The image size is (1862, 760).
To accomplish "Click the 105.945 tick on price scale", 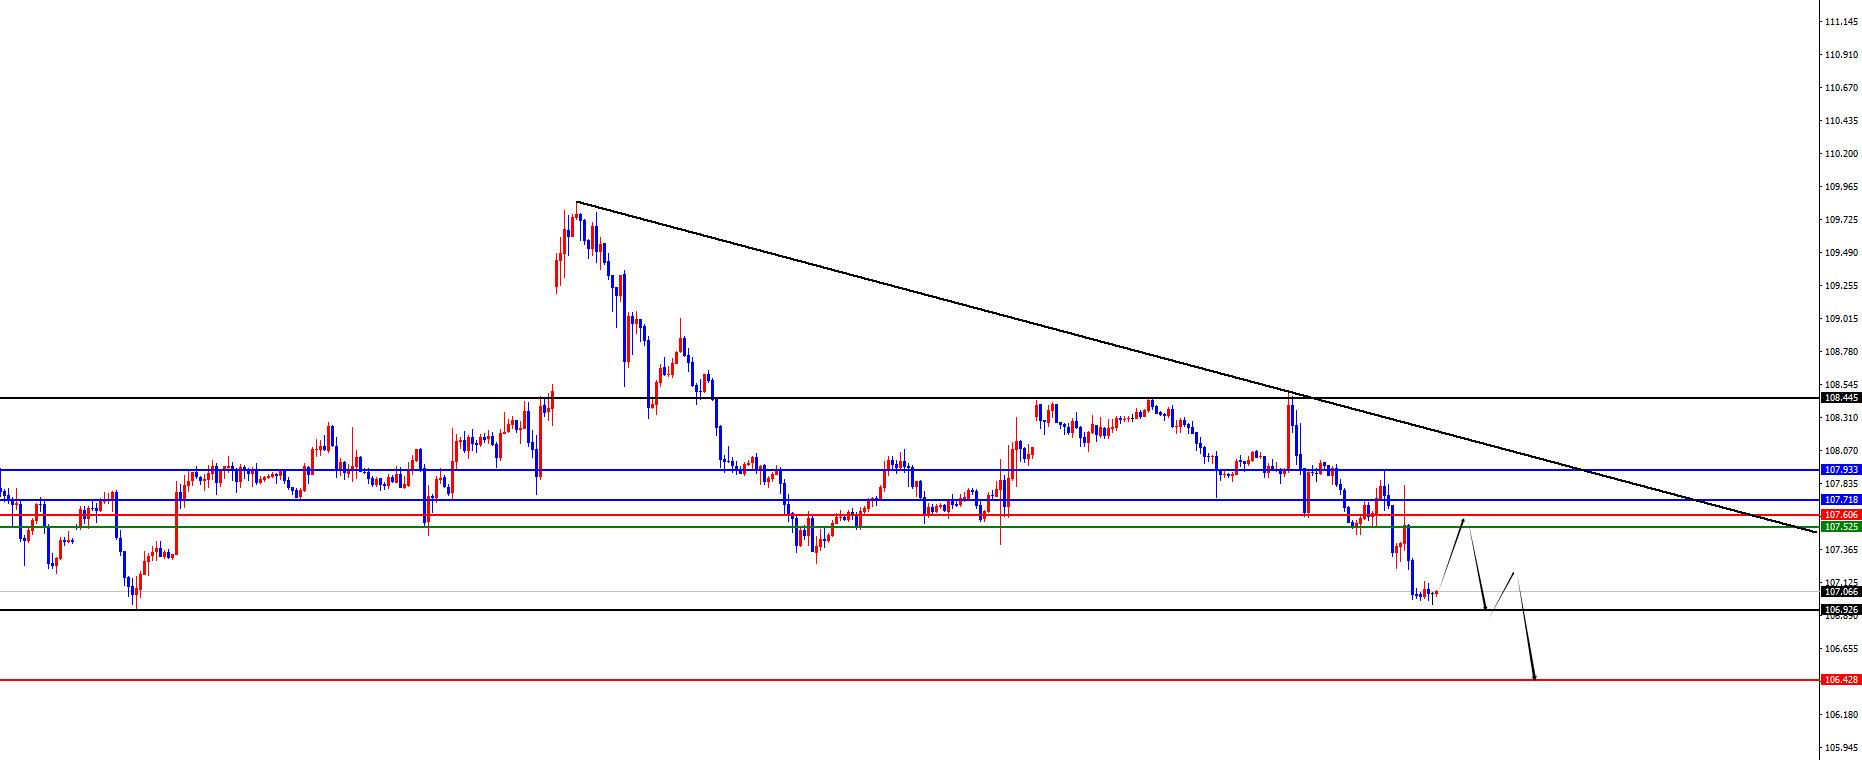I will pos(1841,747).
